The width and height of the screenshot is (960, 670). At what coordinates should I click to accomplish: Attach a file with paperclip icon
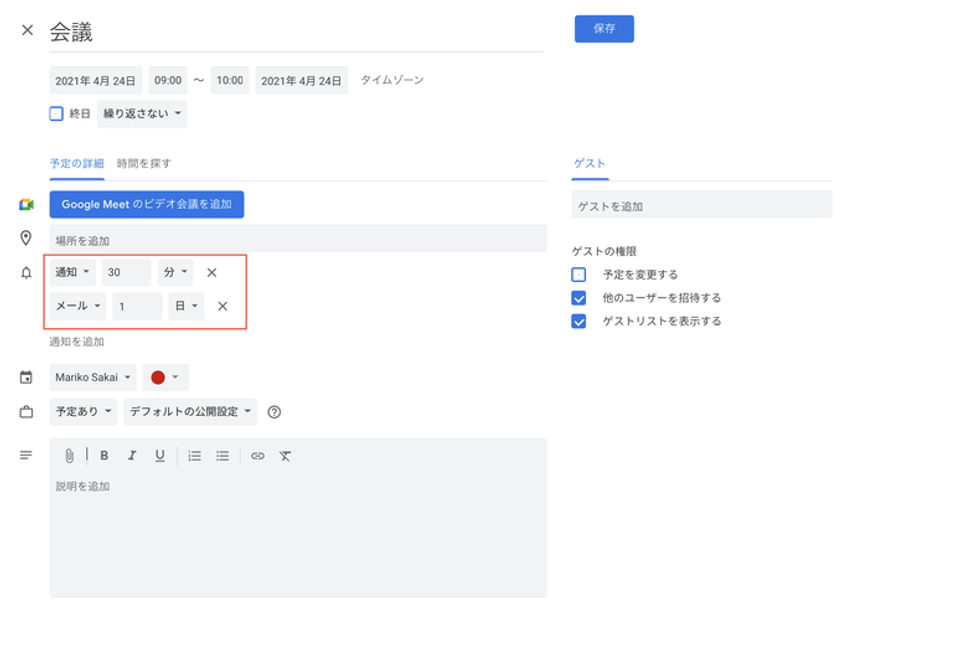coord(69,456)
